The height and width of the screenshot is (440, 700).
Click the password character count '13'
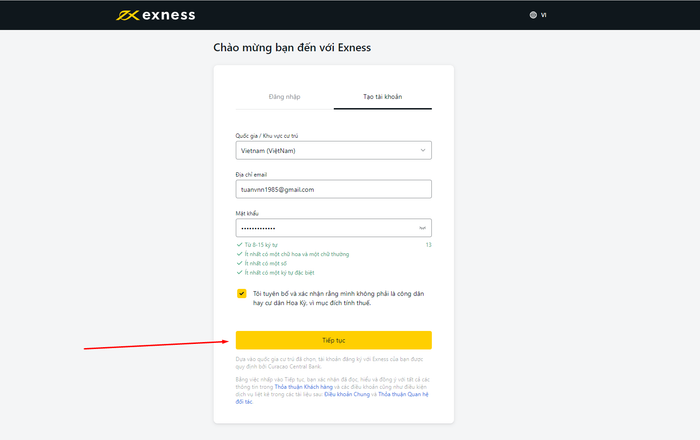click(429, 245)
